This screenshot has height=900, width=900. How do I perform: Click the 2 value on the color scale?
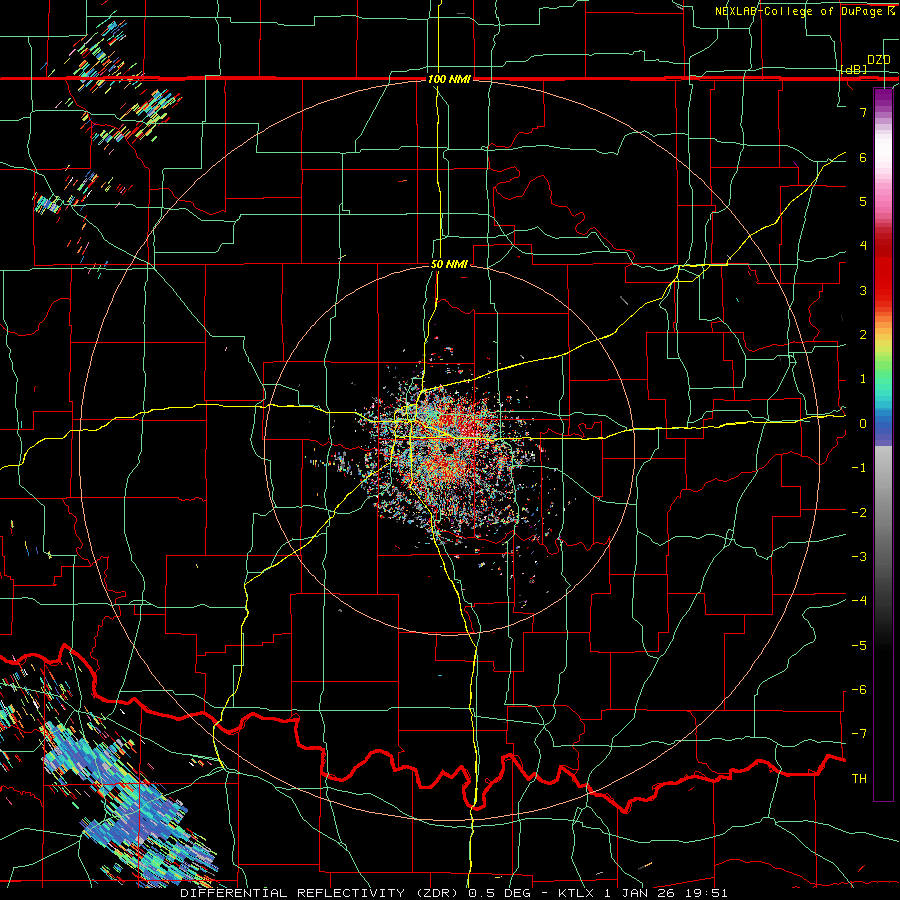(x=863, y=335)
